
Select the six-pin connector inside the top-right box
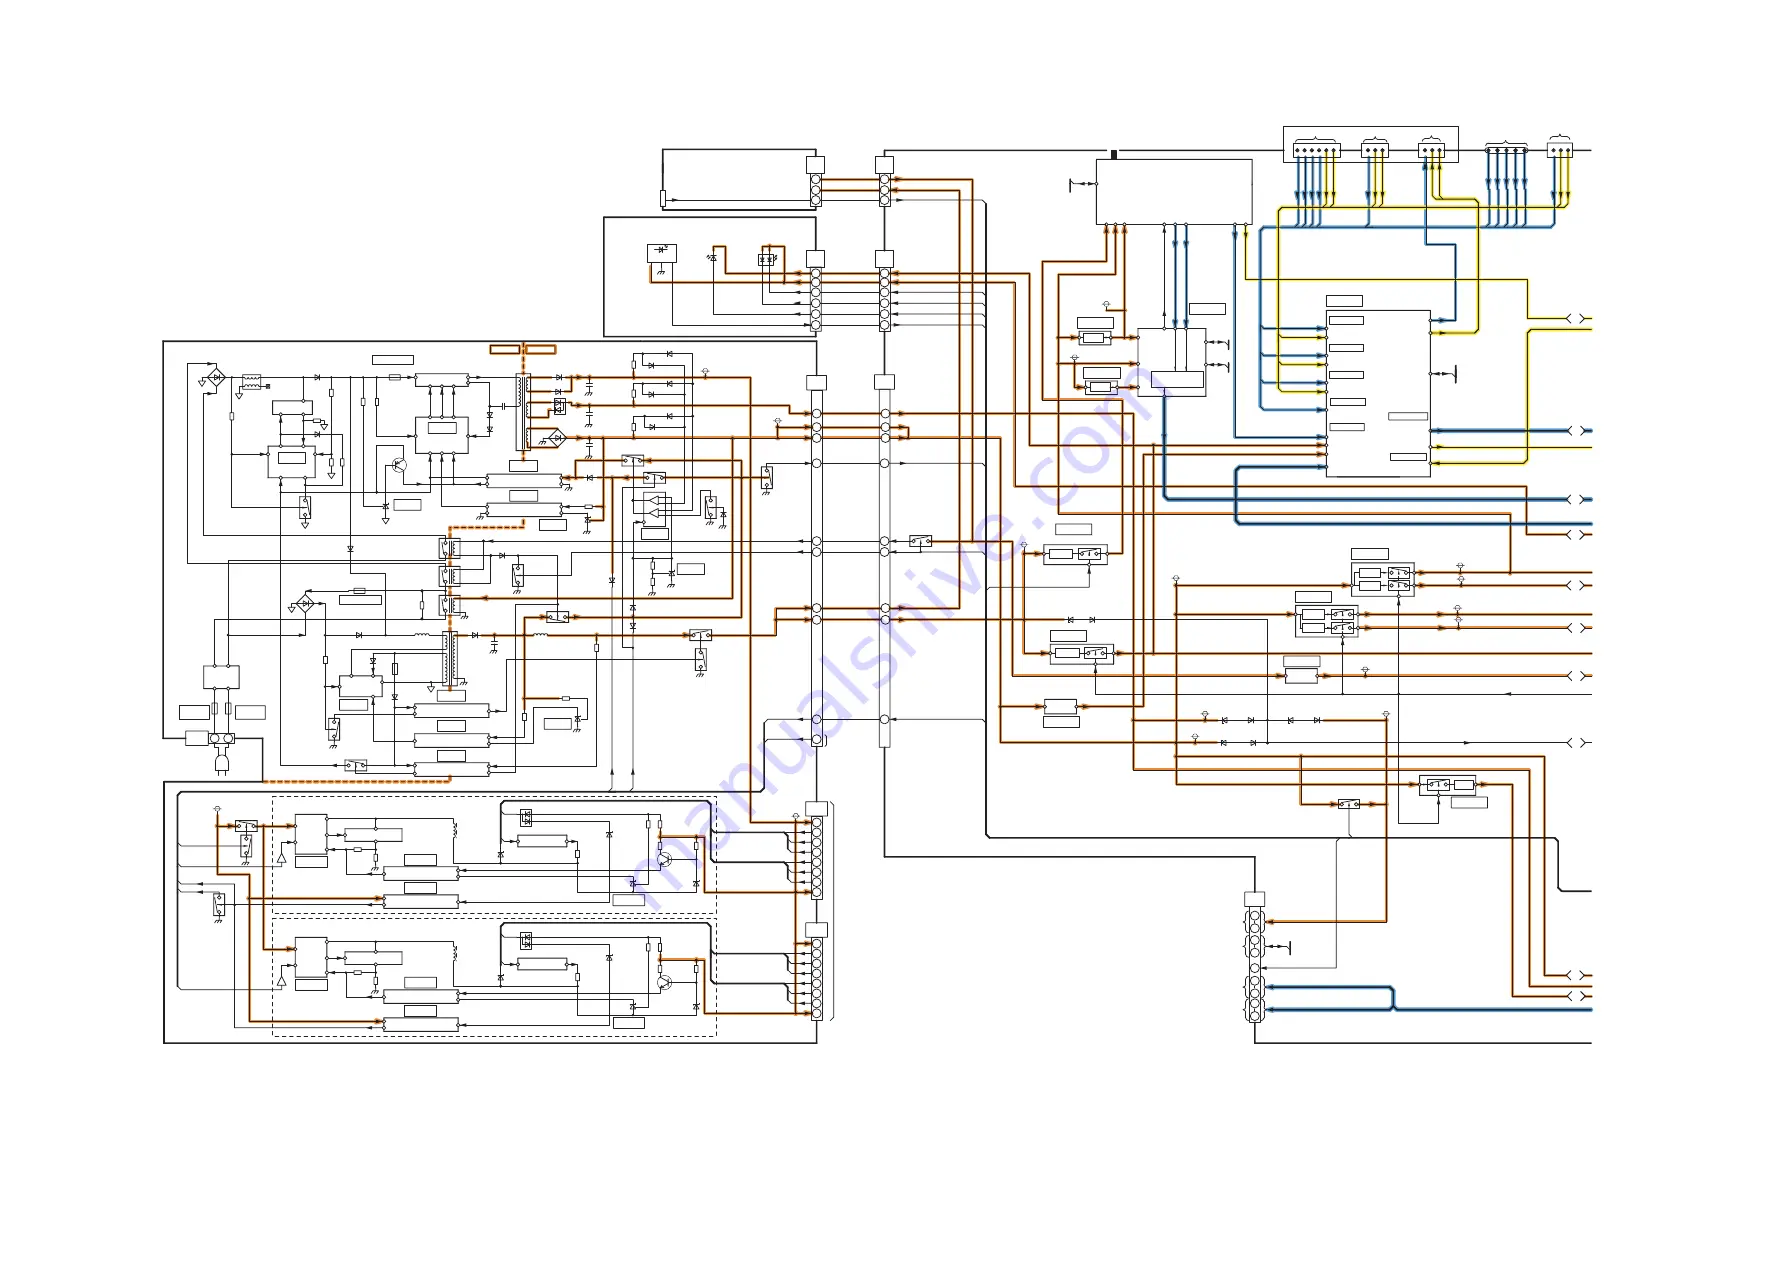pos(1316,151)
